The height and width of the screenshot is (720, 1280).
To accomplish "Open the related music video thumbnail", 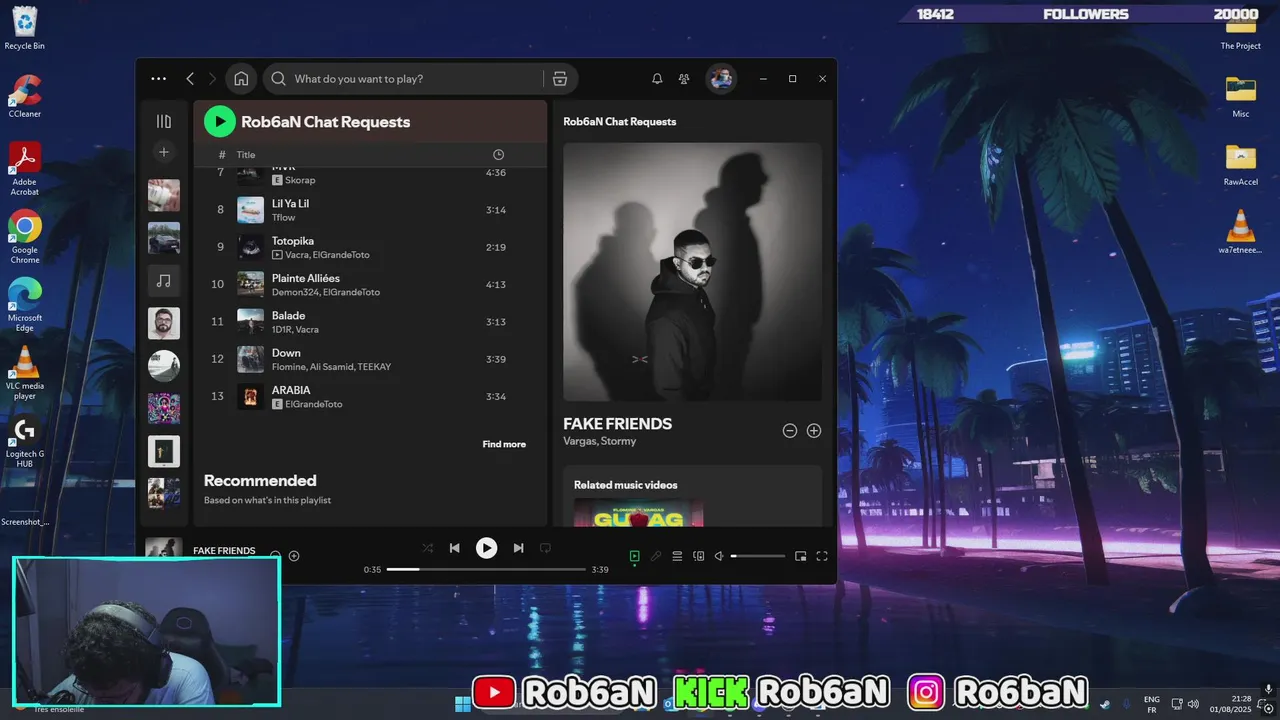I will tap(638, 513).
